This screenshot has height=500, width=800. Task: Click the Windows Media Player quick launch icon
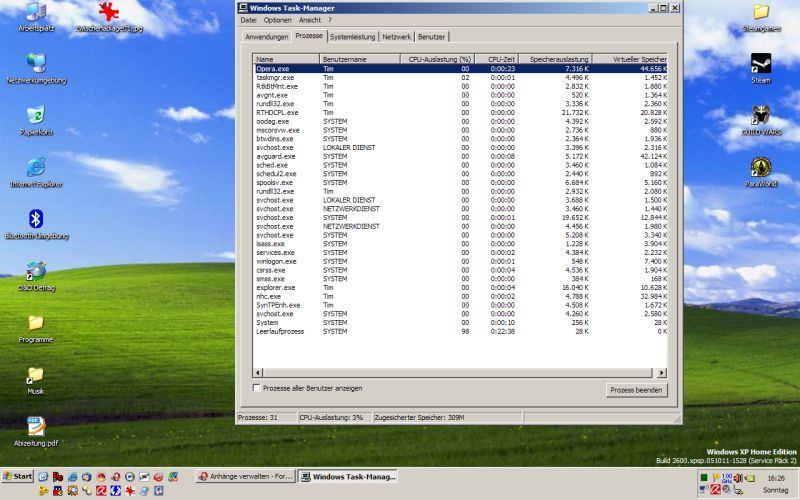click(x=130, y=477)
